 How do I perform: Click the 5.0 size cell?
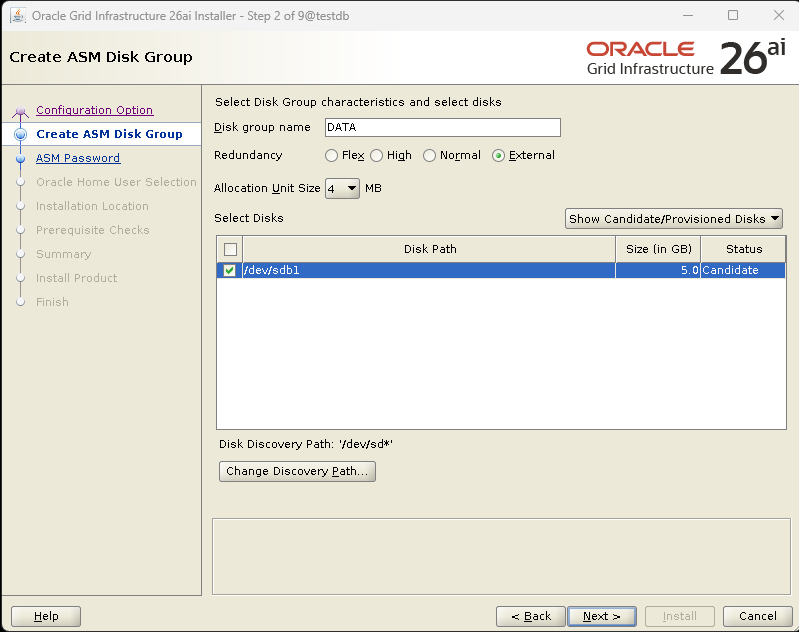[658, 270]
